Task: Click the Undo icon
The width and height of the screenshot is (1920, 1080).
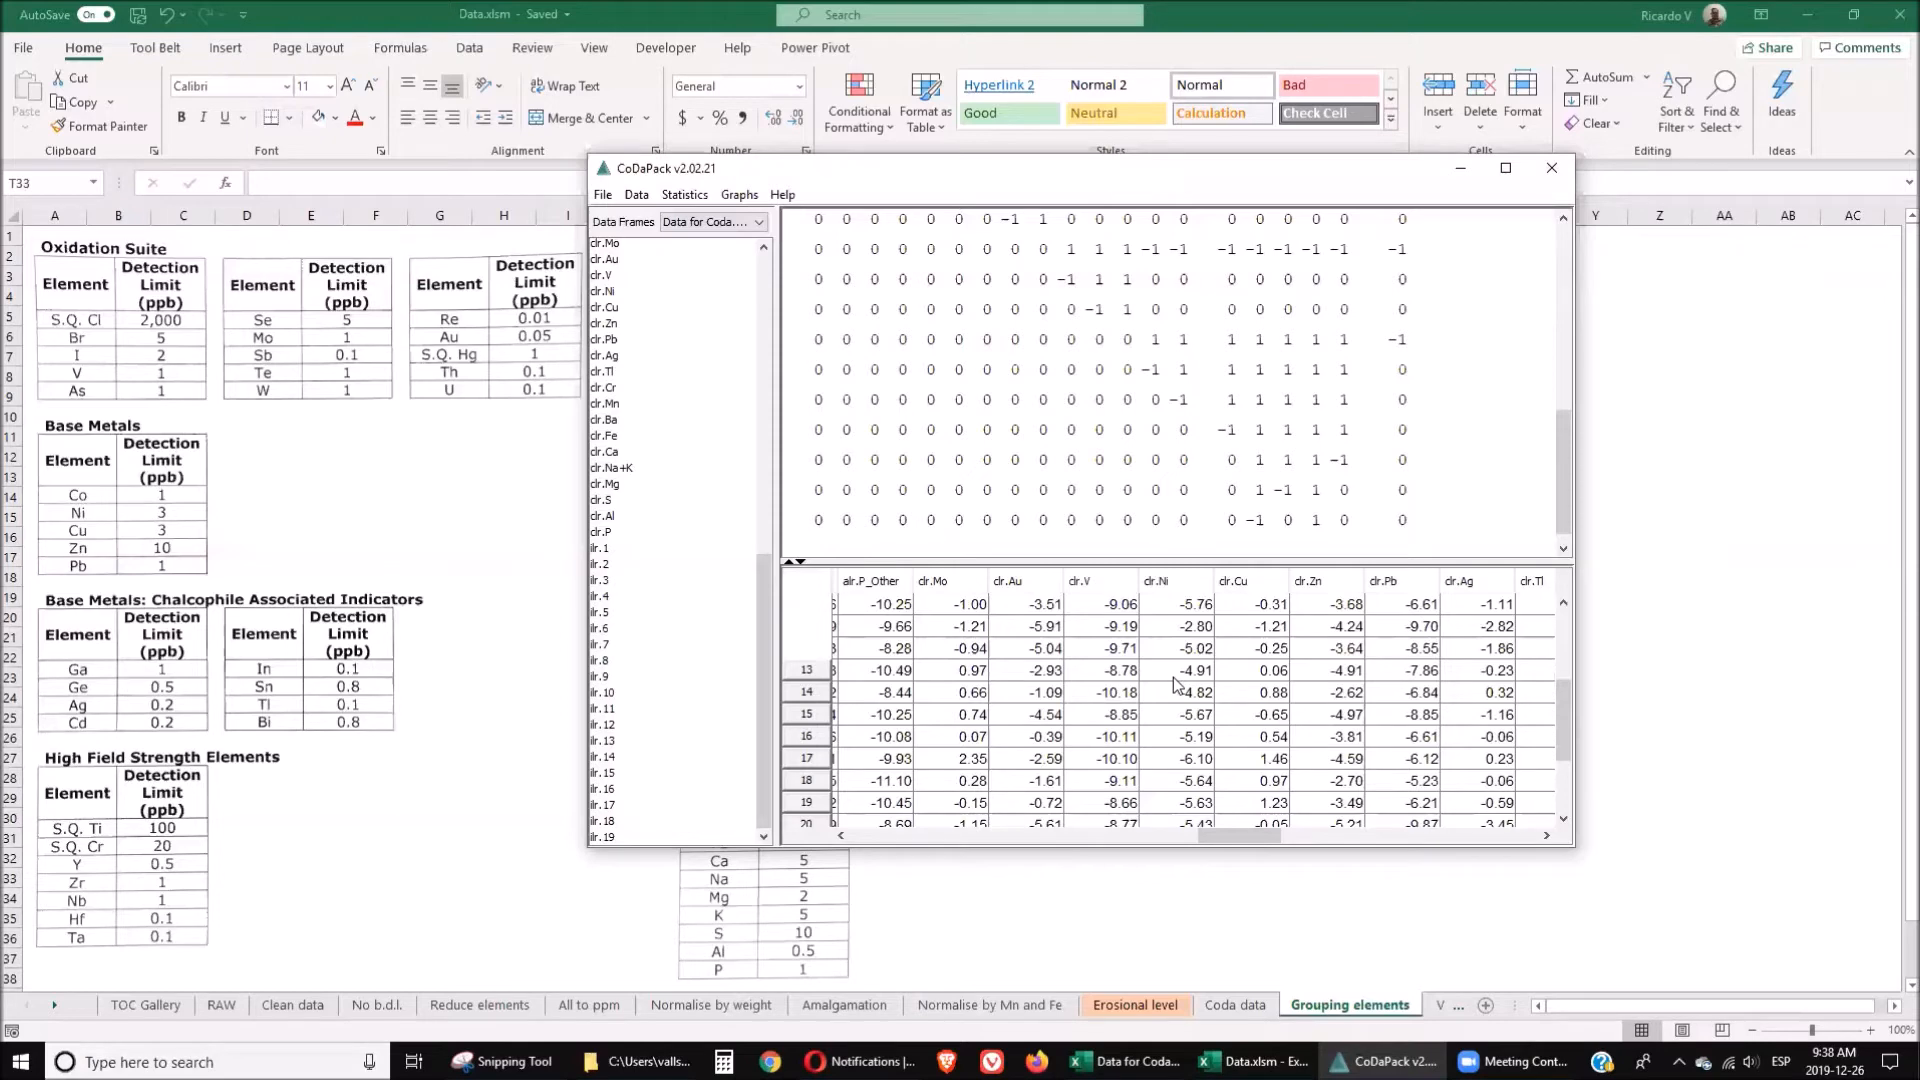Action: click(x=167, y=15)
